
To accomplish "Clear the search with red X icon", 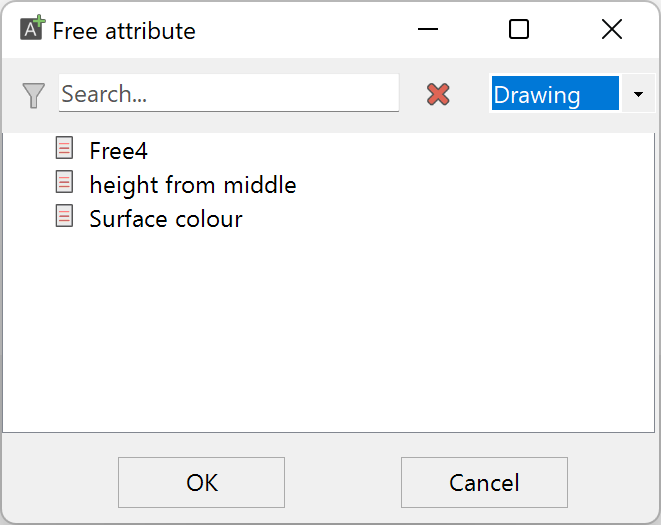I will [x=438, y=94].
